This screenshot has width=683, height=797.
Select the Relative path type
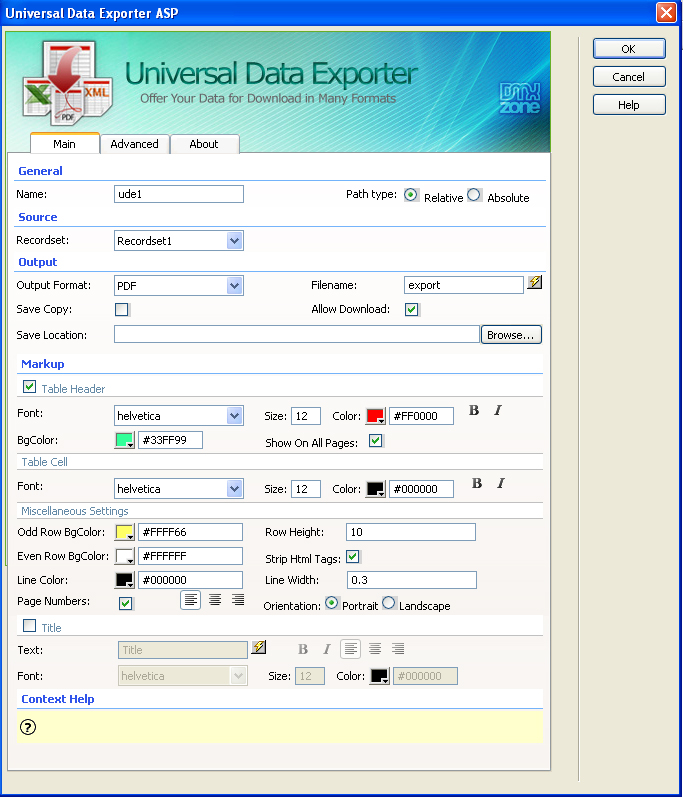click(x=411, y=195)
